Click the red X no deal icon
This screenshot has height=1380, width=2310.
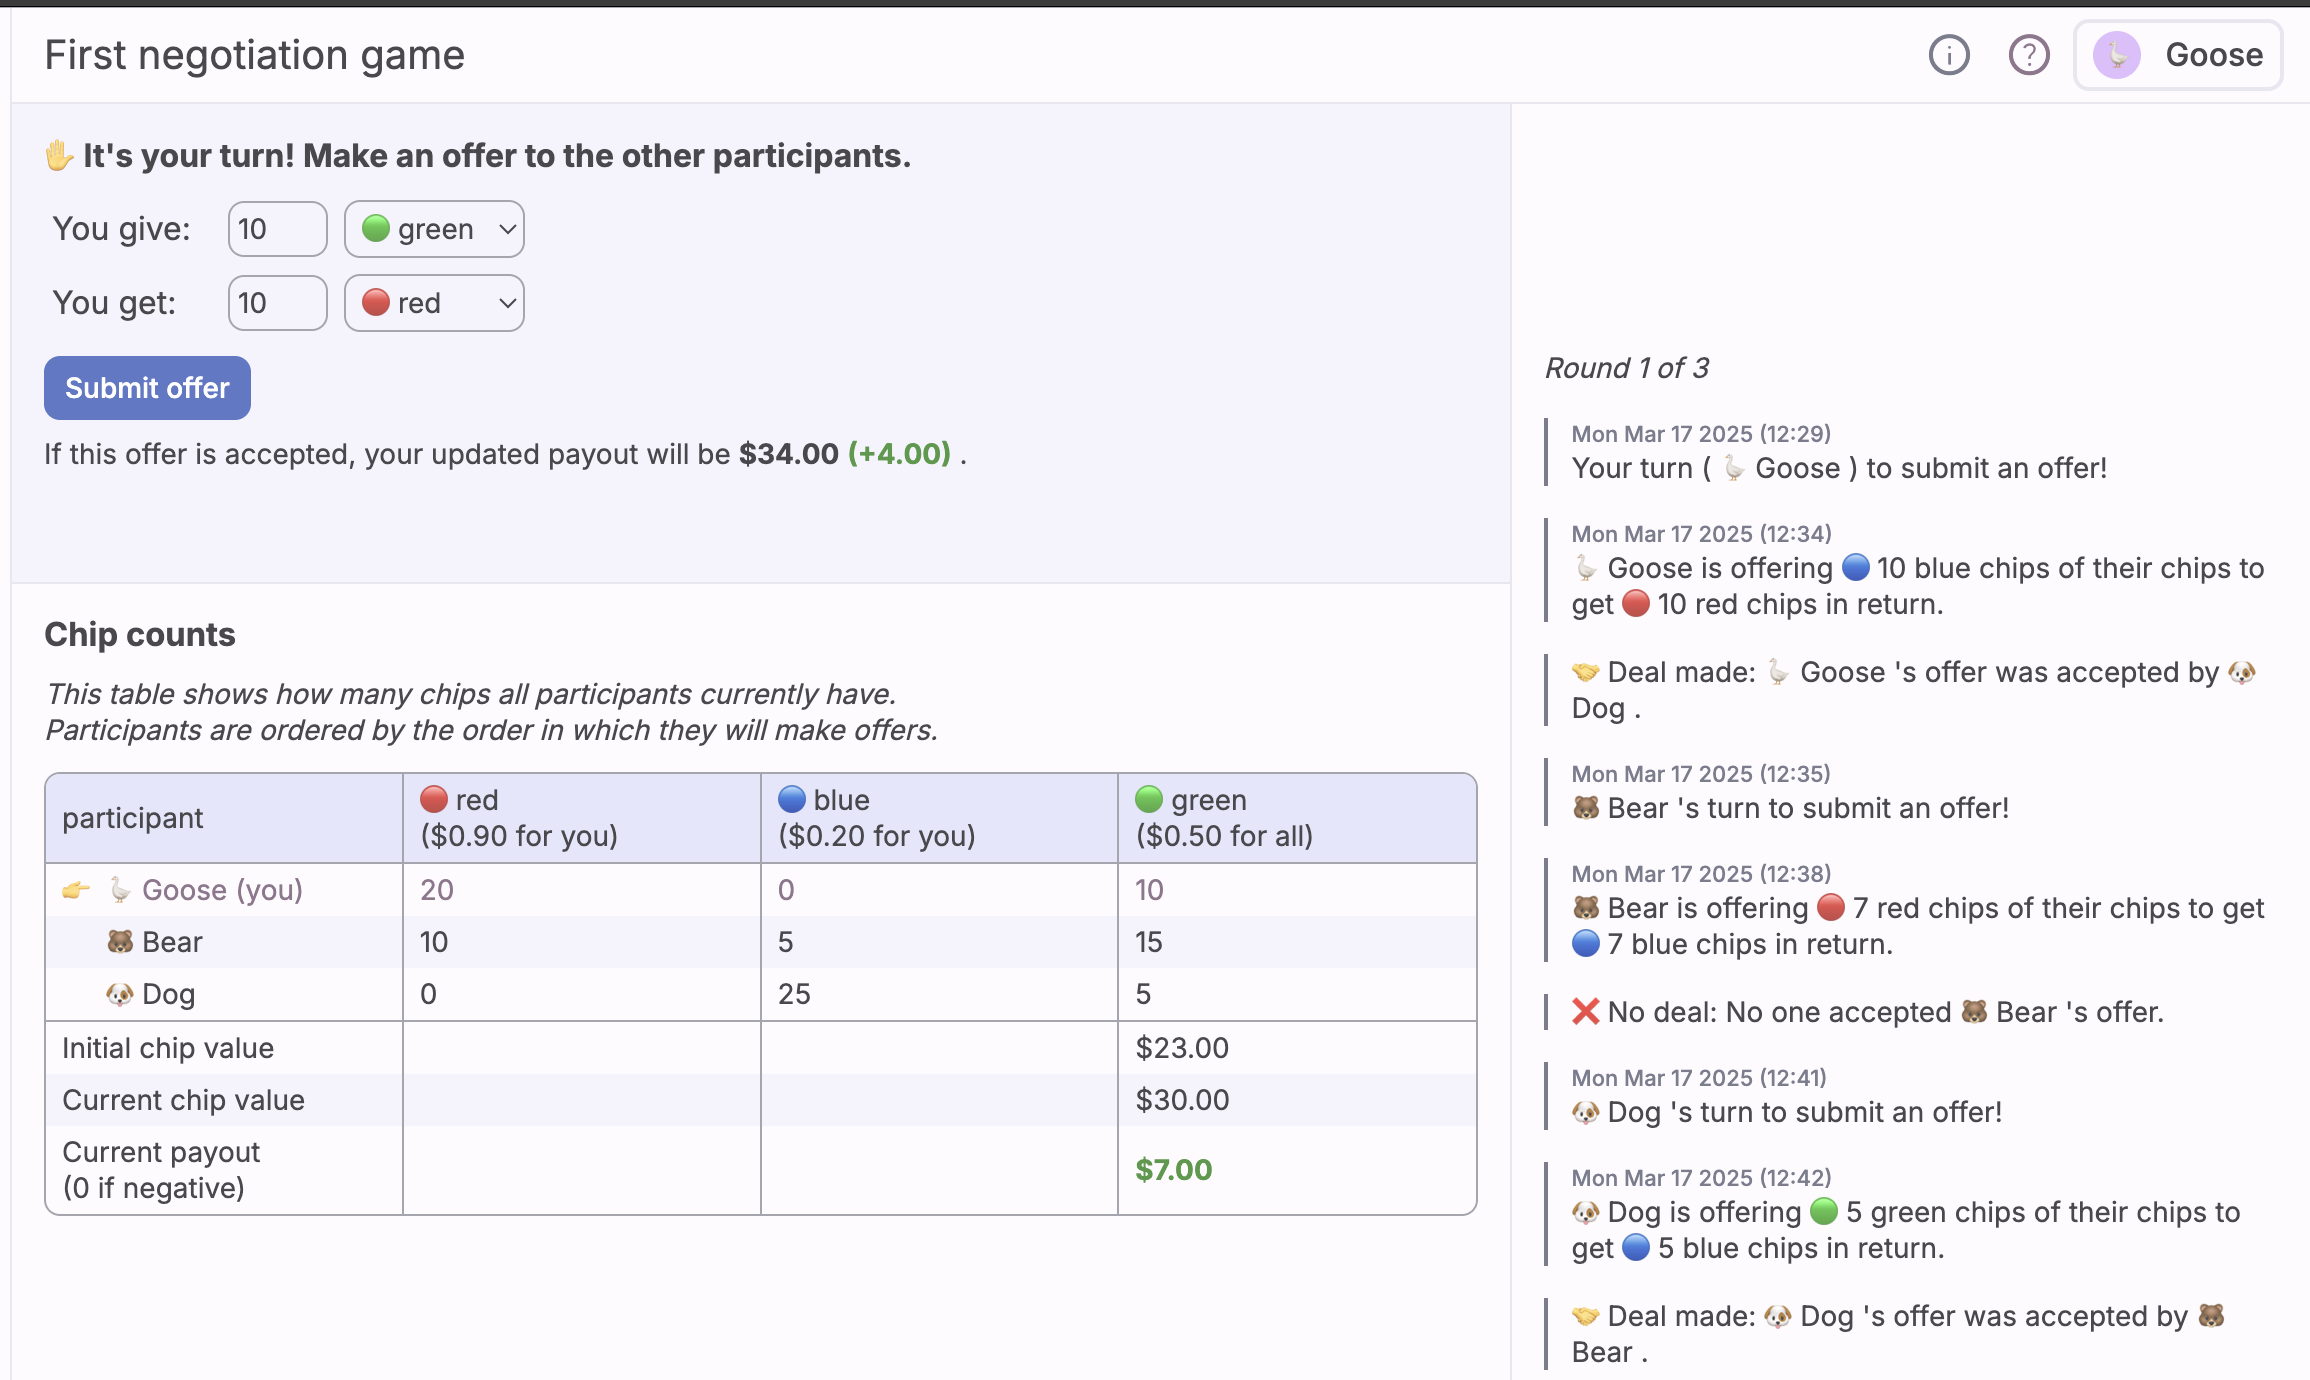pos(1585,1012)
